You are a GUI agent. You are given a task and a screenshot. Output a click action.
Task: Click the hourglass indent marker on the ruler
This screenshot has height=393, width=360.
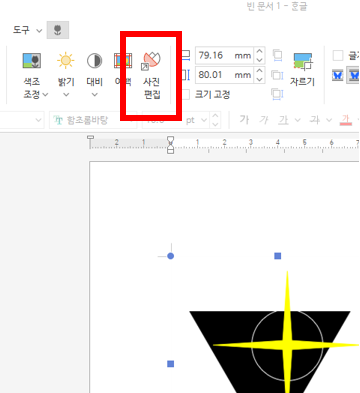click(170, 145)
